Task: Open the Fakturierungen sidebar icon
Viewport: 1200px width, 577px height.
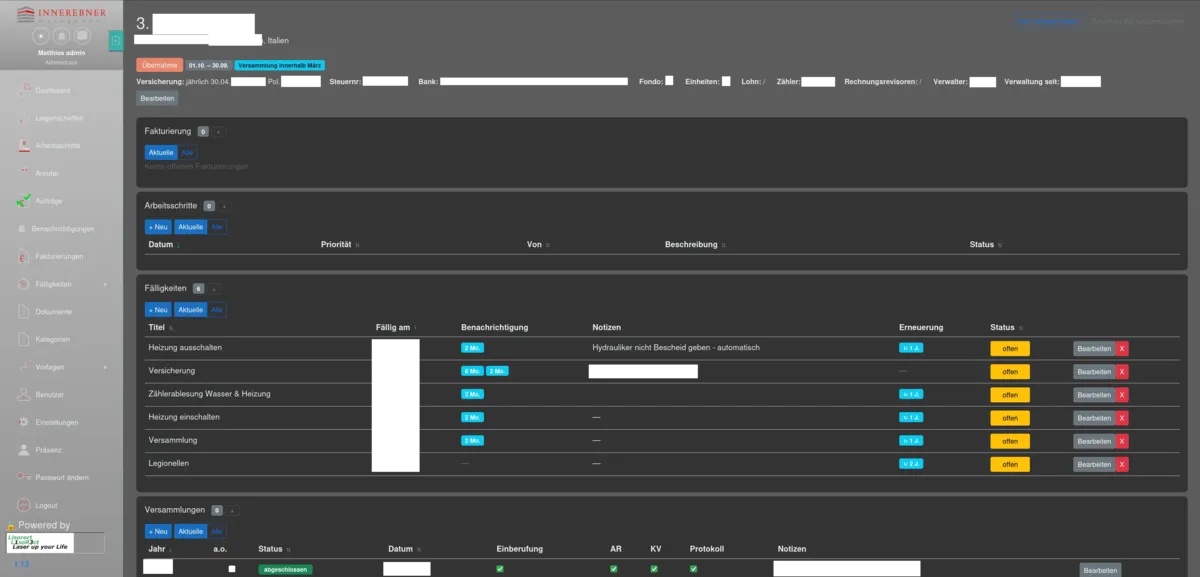Action: pos(24,256)
